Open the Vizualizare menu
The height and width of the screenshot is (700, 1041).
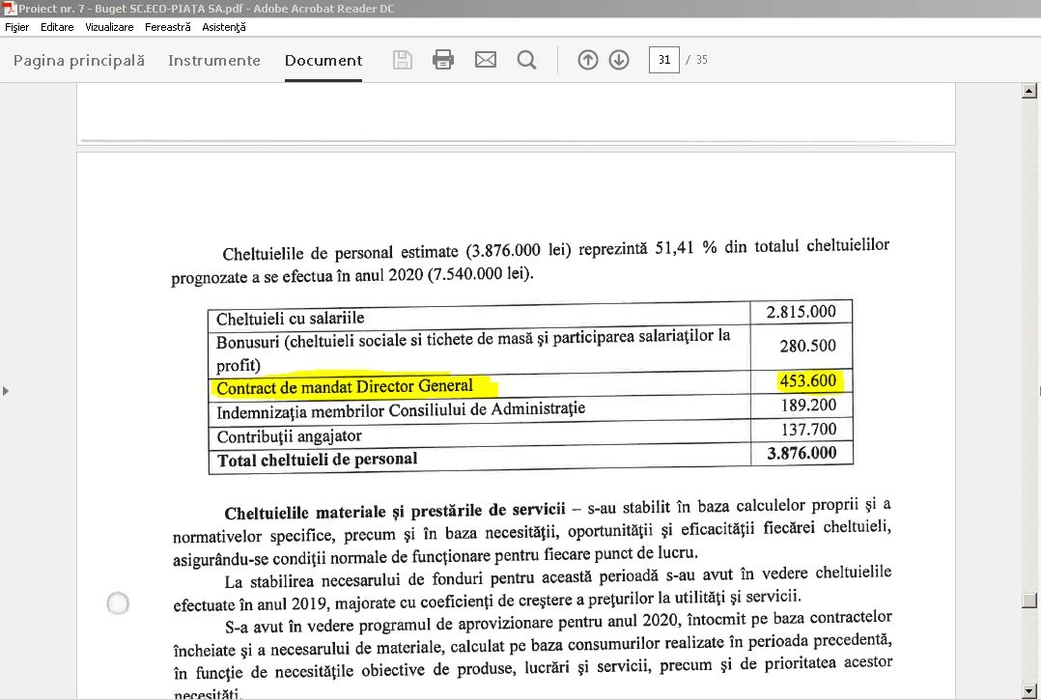(x=109, y=27)
